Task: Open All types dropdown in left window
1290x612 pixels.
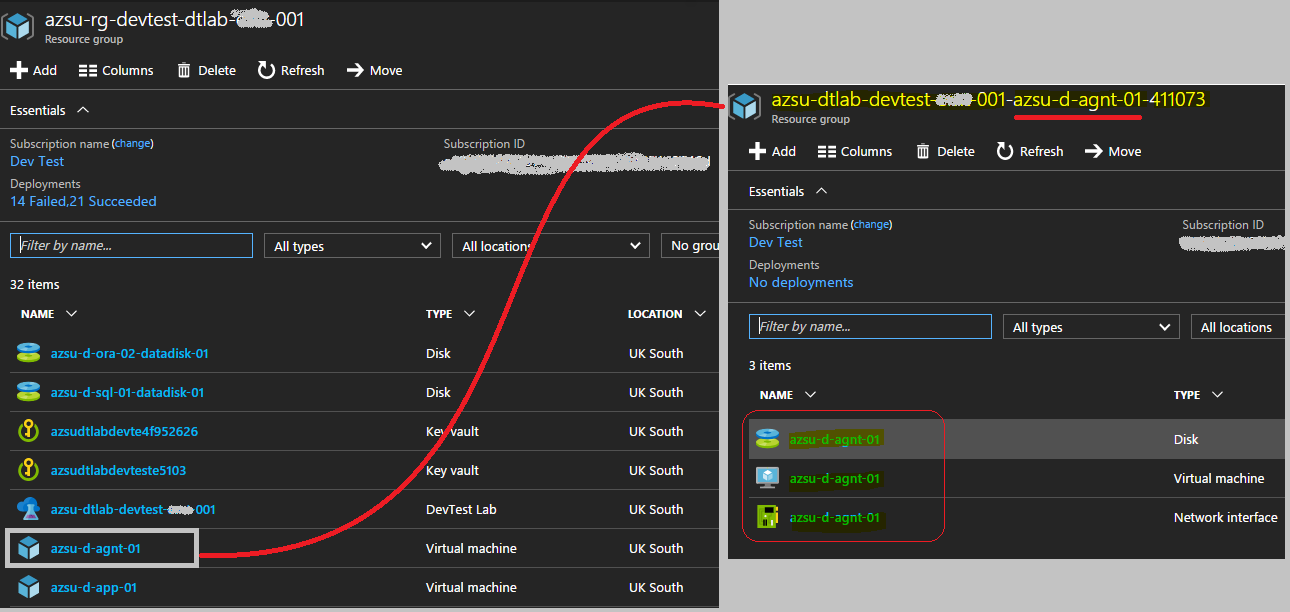Action: coord(352,246)
